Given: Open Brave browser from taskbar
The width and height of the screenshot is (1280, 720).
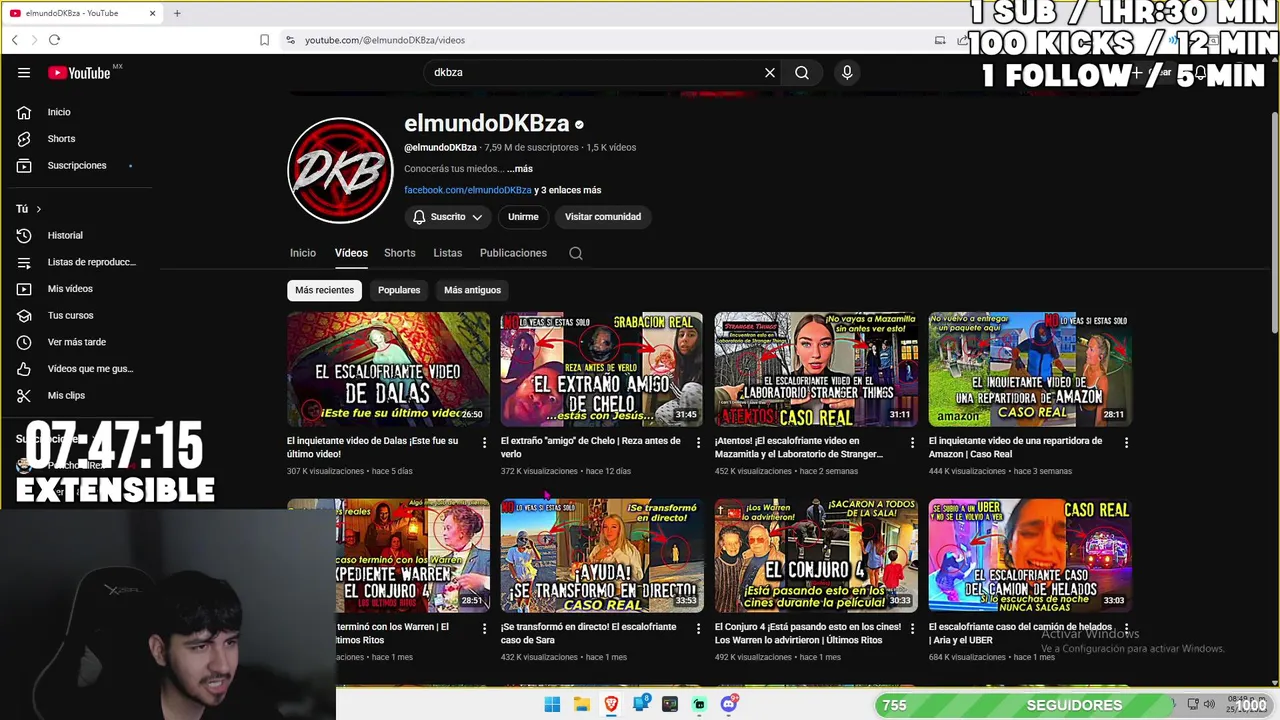Looking at the screenshot, I should click(x=611, y=704).
